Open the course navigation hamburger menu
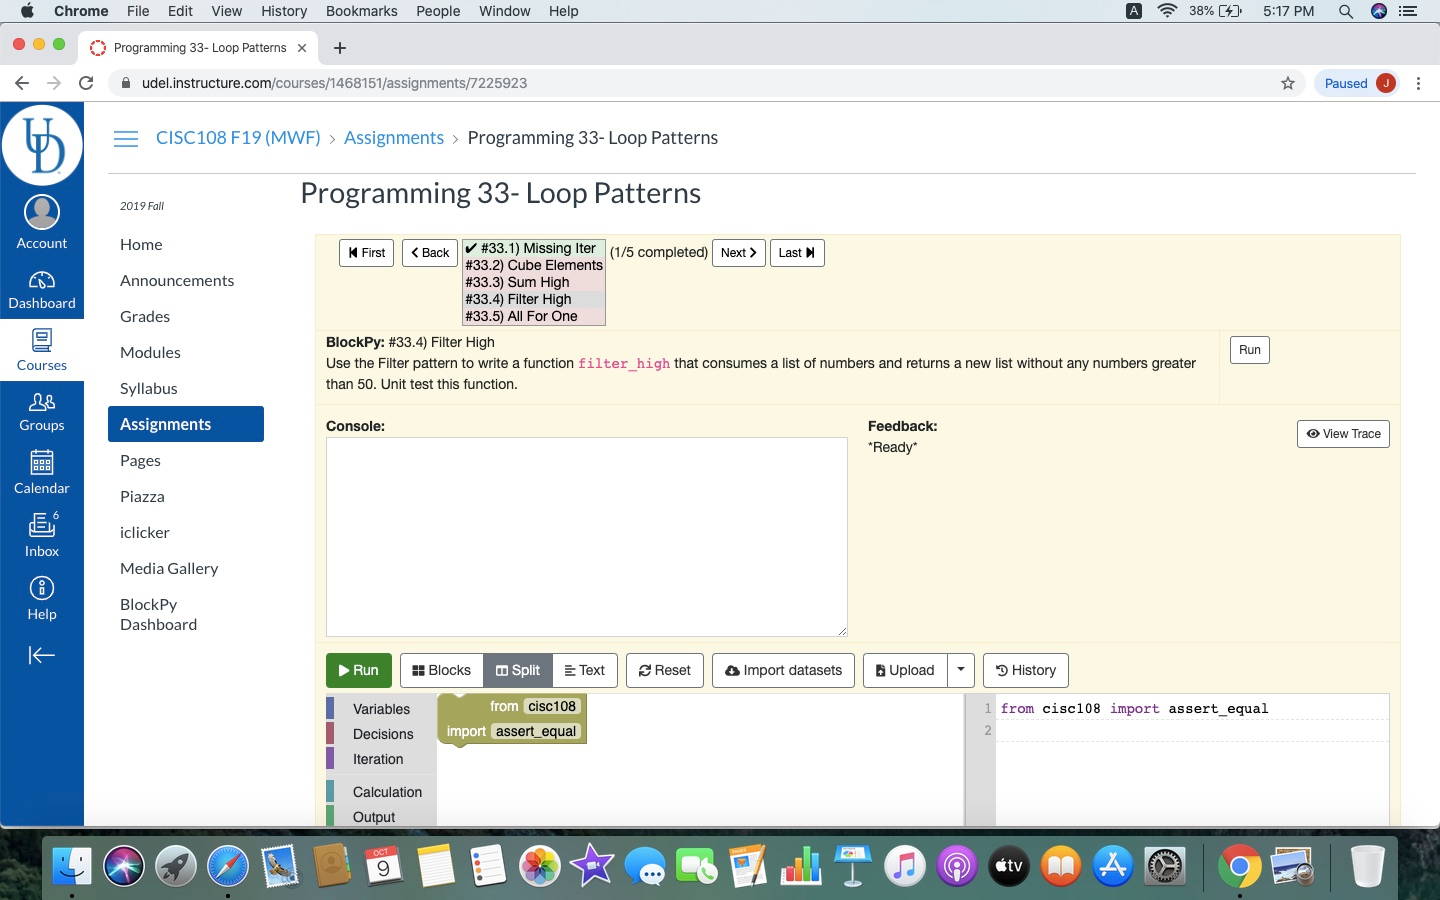The height and width of the screenshot is (900, 1440). 126,139
